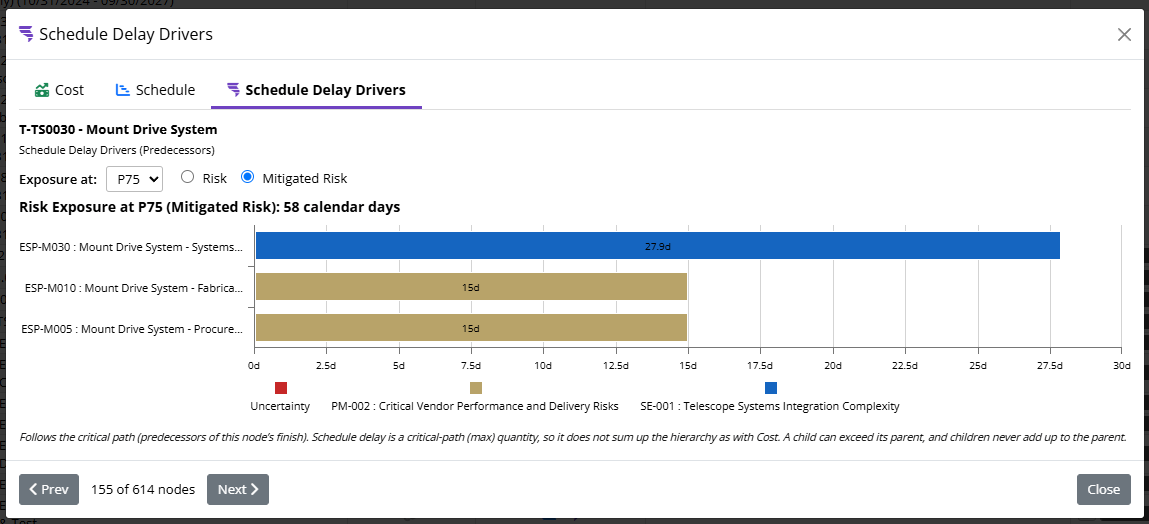Select the Risk radio button

188,177
